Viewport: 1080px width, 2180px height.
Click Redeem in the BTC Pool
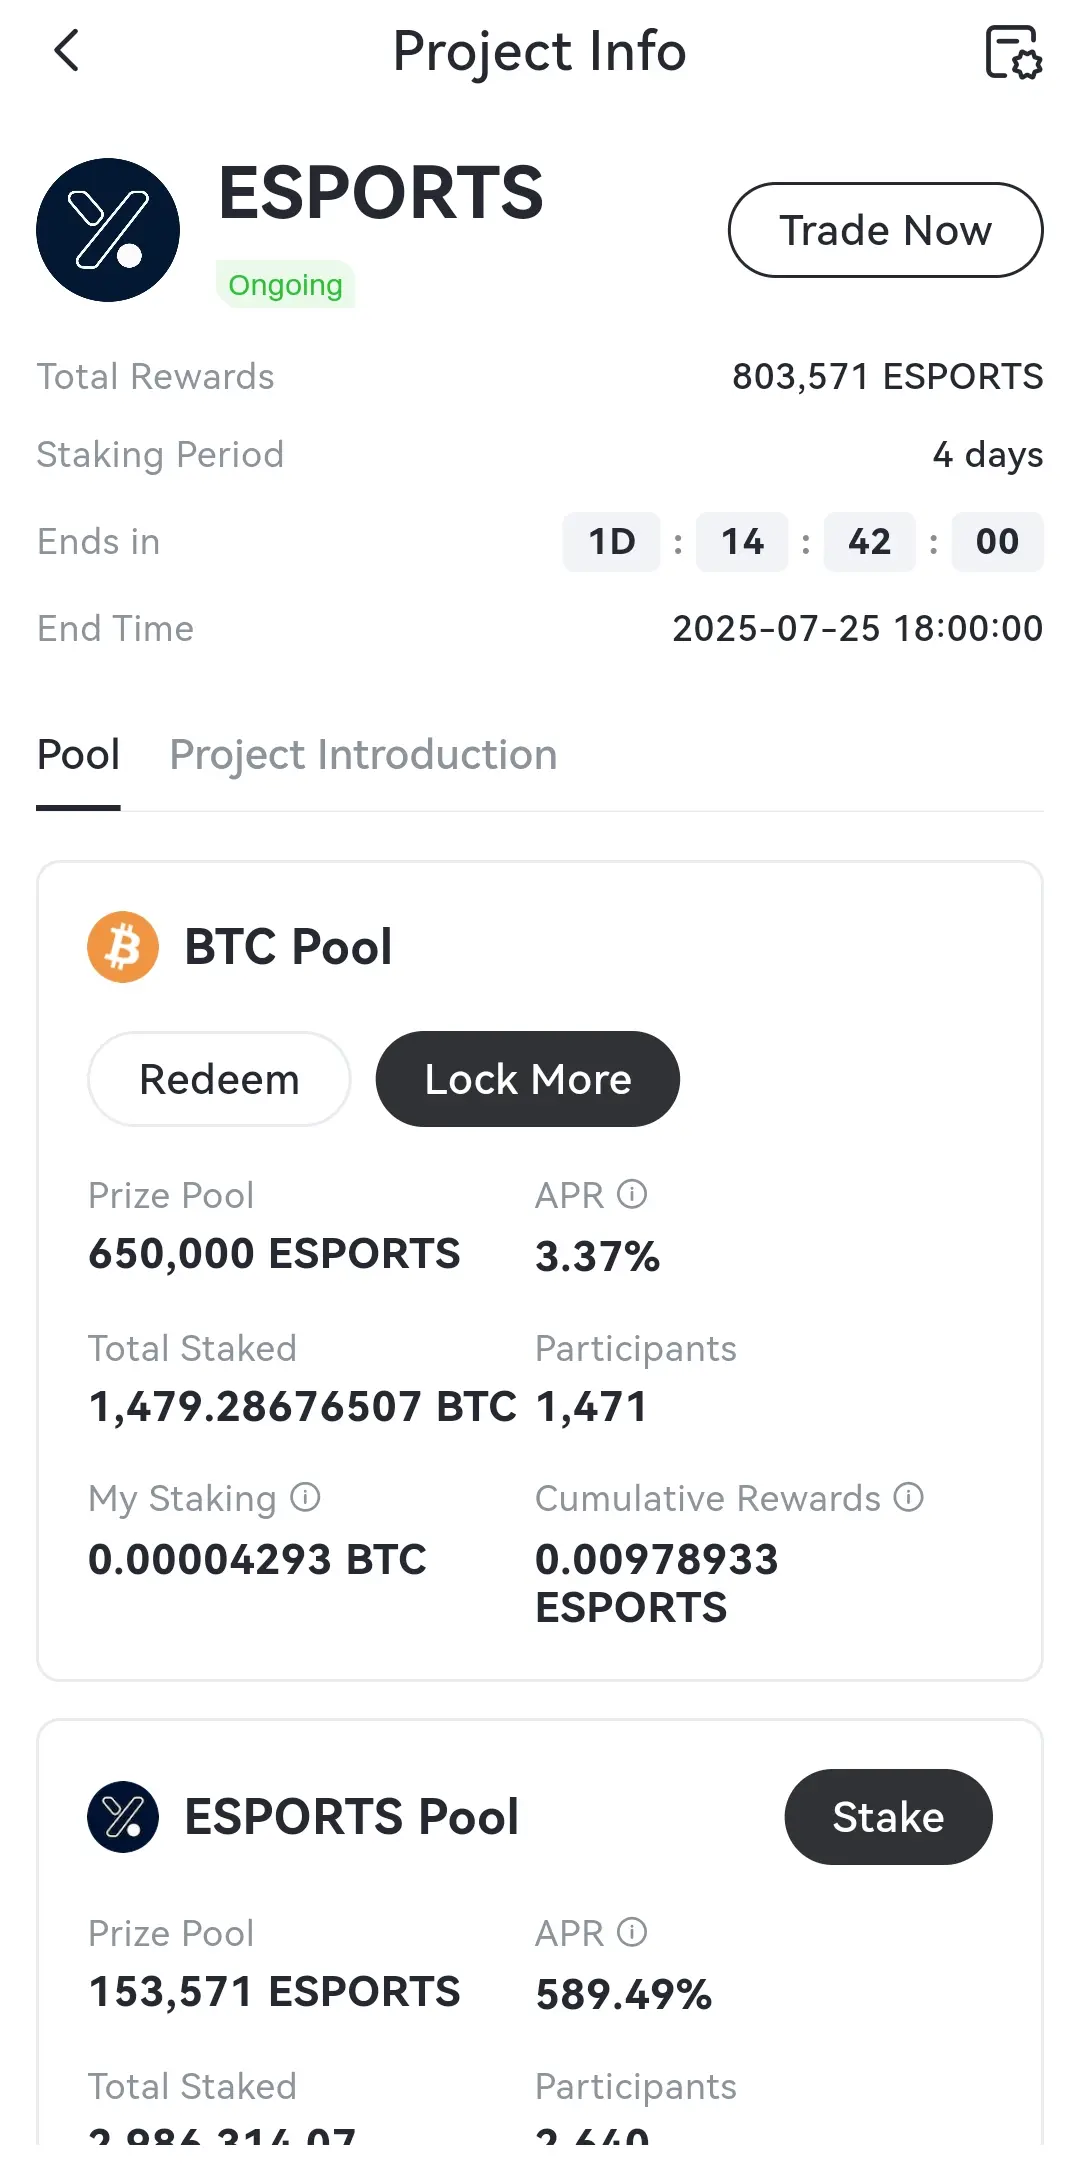[x=219, y=1079]
